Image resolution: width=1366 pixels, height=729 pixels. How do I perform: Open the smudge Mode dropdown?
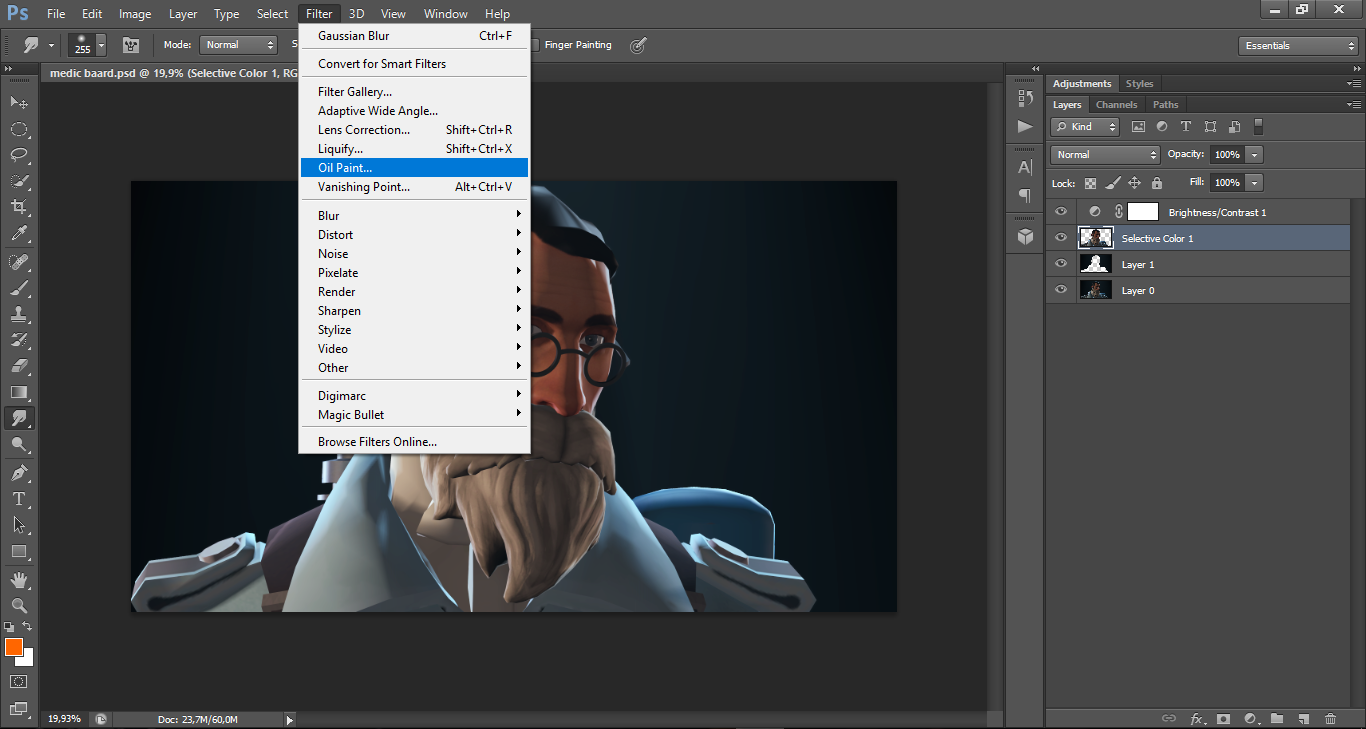(x=238, y=45)
